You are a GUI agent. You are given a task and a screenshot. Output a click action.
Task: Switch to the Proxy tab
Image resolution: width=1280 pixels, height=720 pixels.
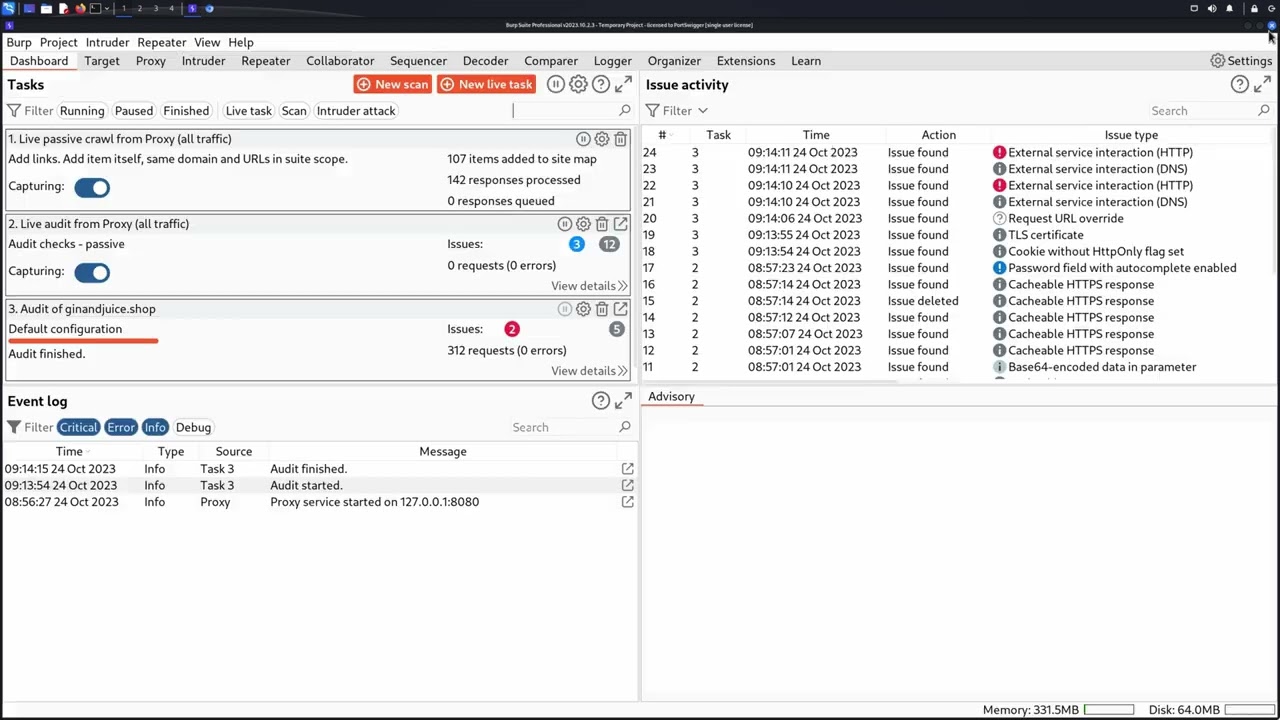[151, 61]
